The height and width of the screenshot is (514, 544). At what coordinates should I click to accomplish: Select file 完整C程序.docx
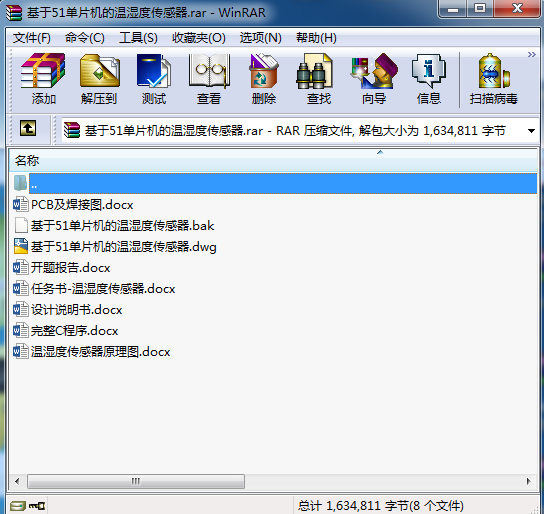coord(75,331)
